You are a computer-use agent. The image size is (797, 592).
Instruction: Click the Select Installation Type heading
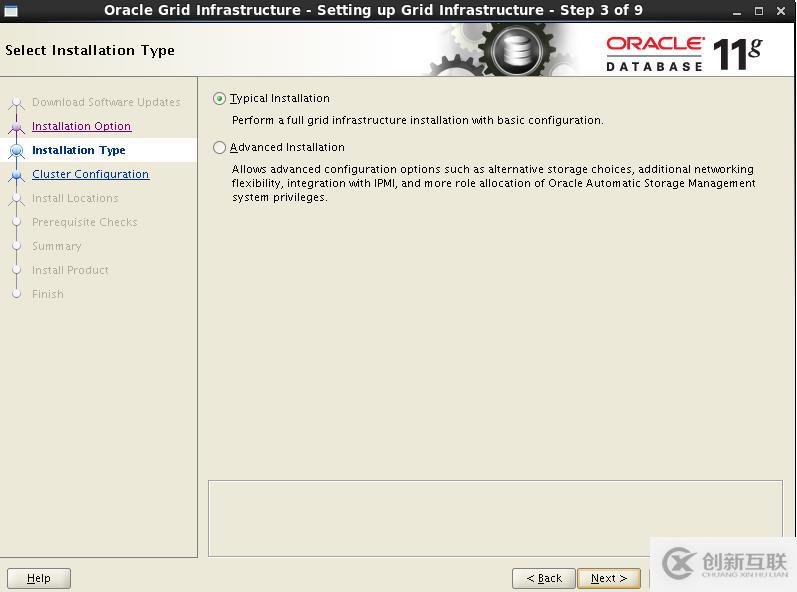pyautogui.click(x=90, y=50)
